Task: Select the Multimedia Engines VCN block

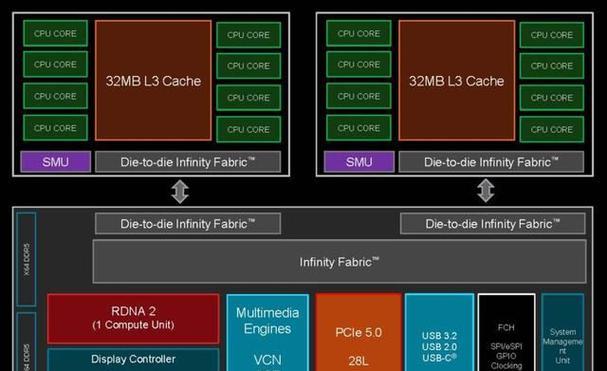Action: pyautogui.click(x=267, y=333)
